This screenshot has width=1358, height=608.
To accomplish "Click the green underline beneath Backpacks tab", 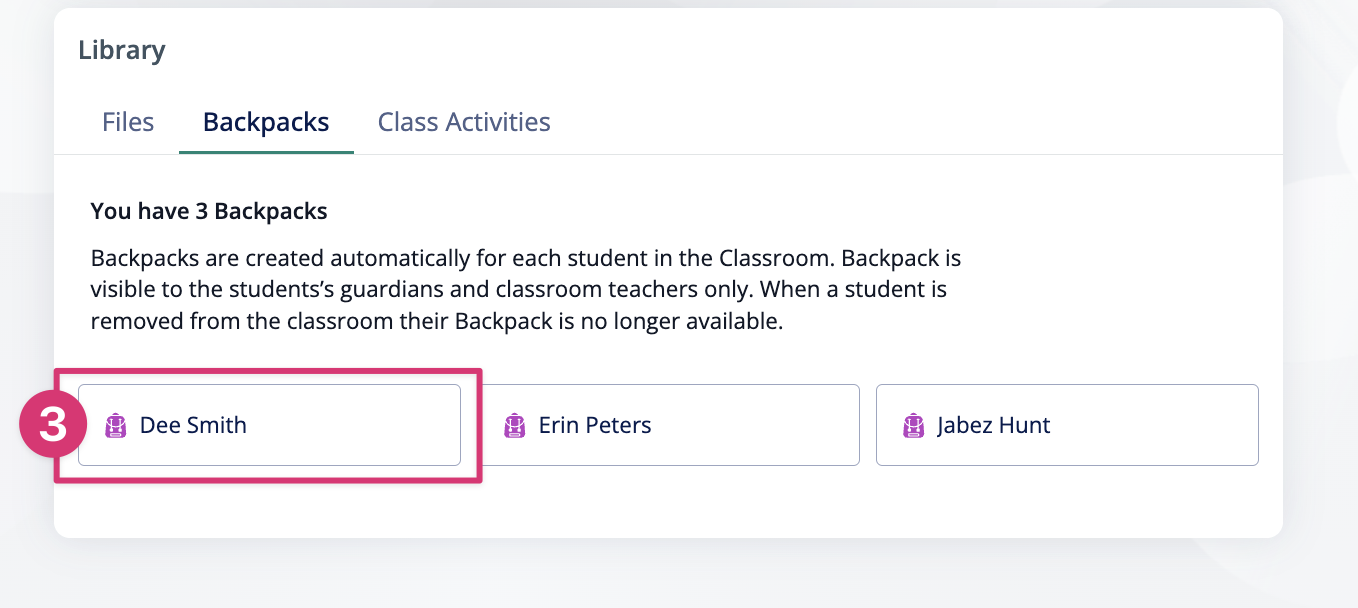I will 266,152.
